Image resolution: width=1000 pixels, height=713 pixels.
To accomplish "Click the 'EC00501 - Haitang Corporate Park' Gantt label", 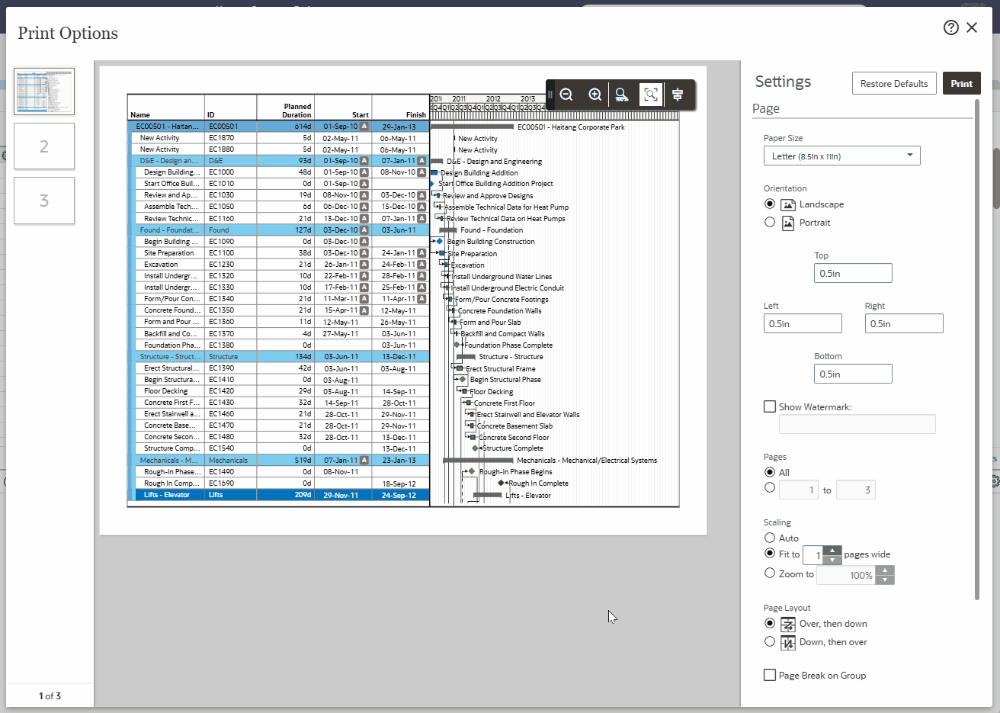I will point(571,127).
